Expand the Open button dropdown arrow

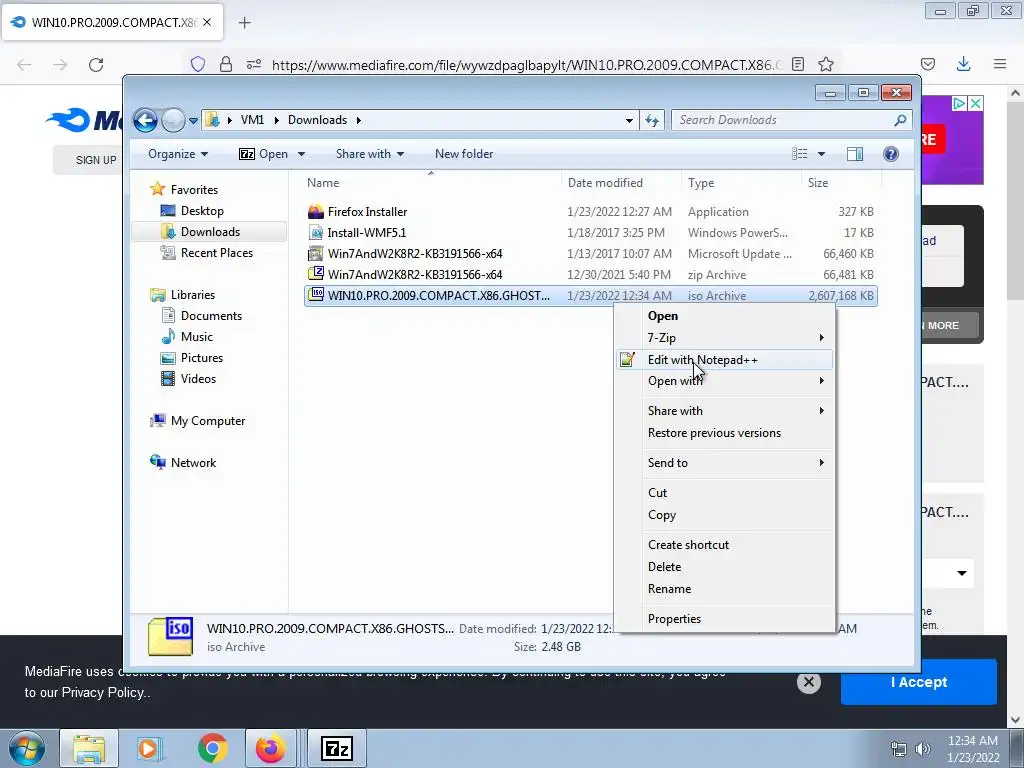(301, 154)
